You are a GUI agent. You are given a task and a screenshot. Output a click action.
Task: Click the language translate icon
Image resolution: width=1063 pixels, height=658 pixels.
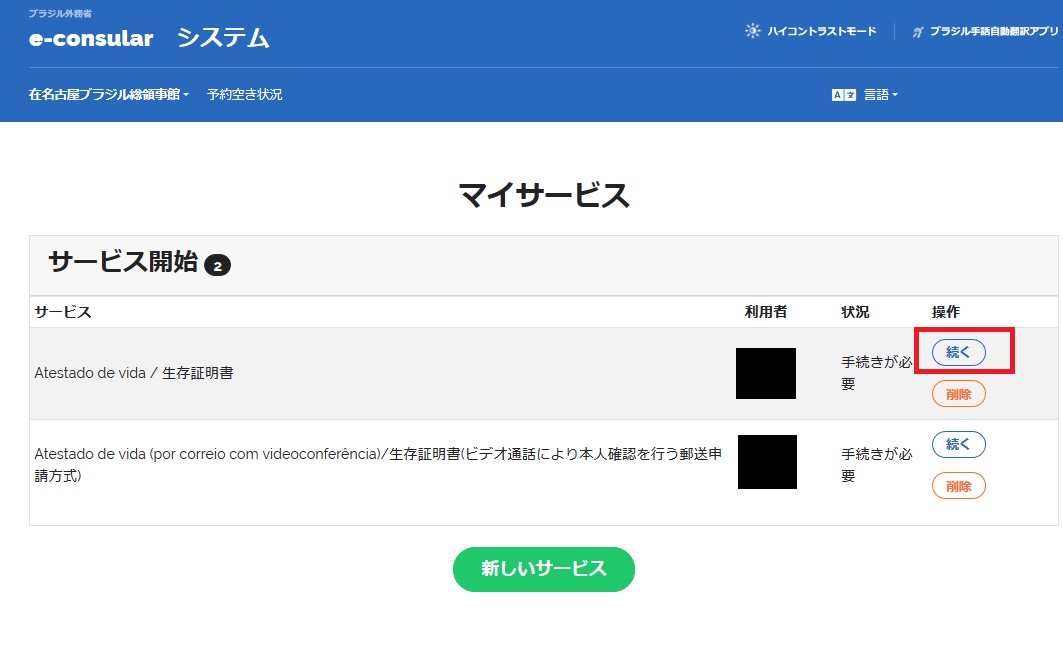[843, 95]
